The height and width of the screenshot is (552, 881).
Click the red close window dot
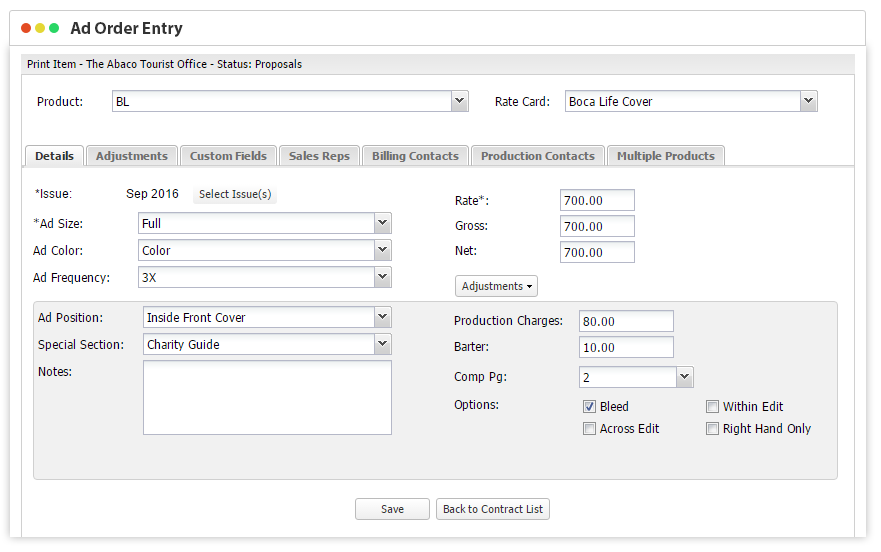26,28
